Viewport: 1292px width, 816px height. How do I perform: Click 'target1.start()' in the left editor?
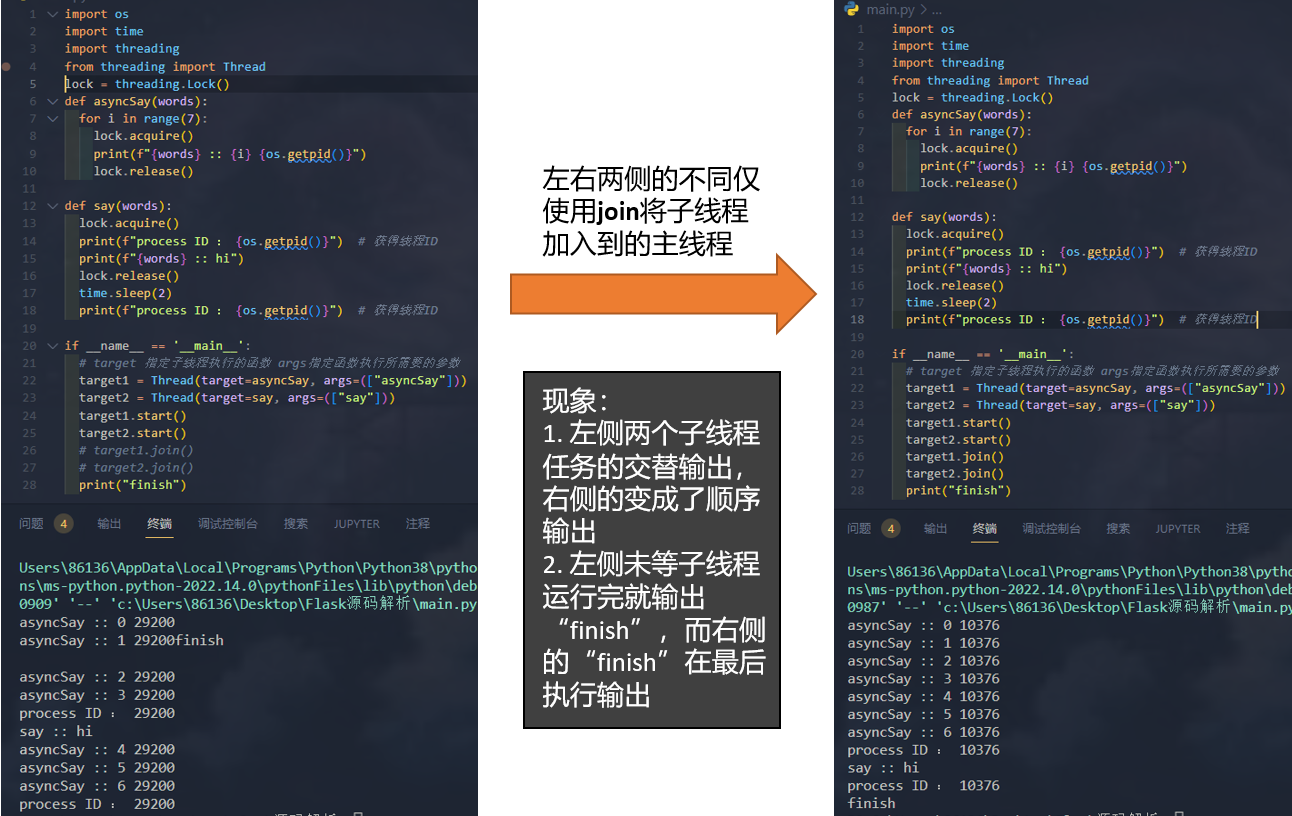pyautogui.click(x=133, y=415)
